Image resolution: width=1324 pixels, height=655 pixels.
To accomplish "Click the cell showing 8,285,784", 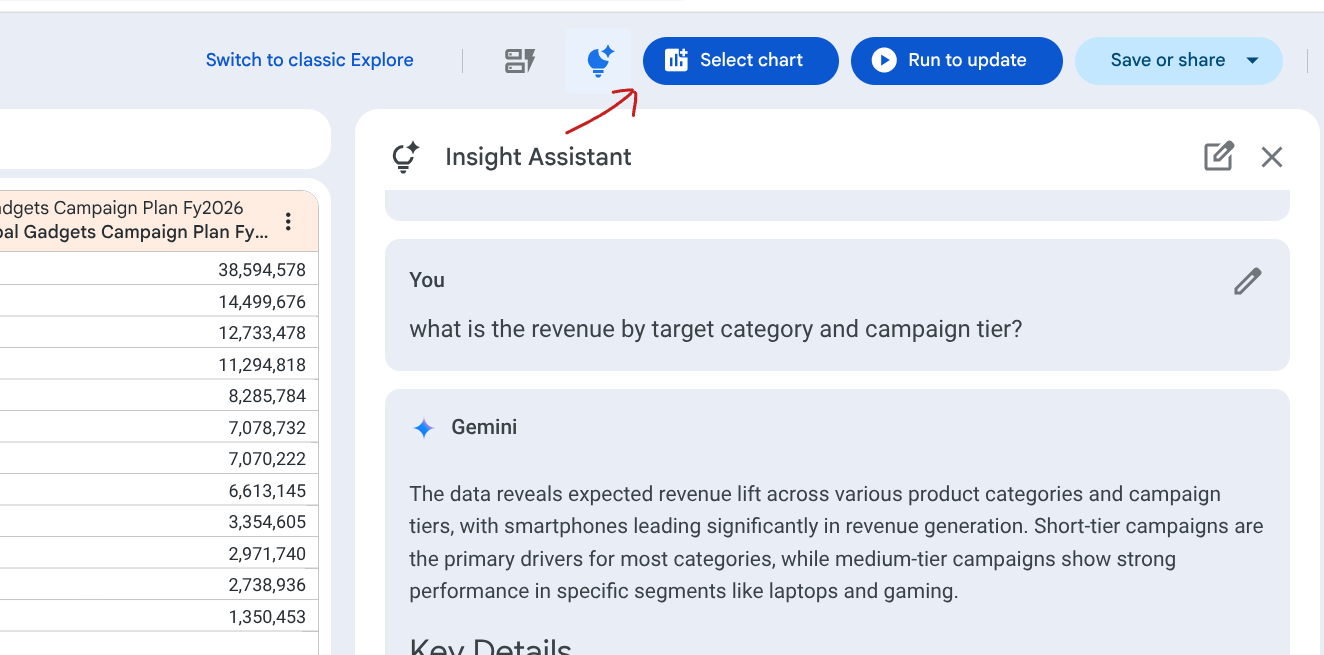I will (x=267, y=396).
